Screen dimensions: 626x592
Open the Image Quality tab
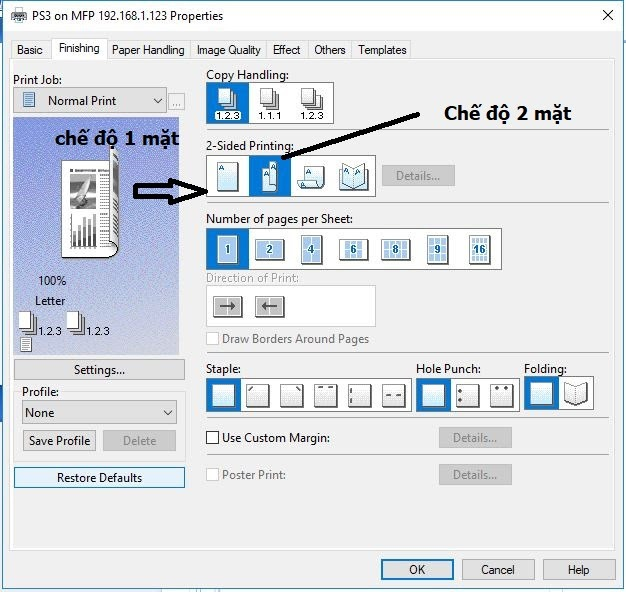point(228,49)
